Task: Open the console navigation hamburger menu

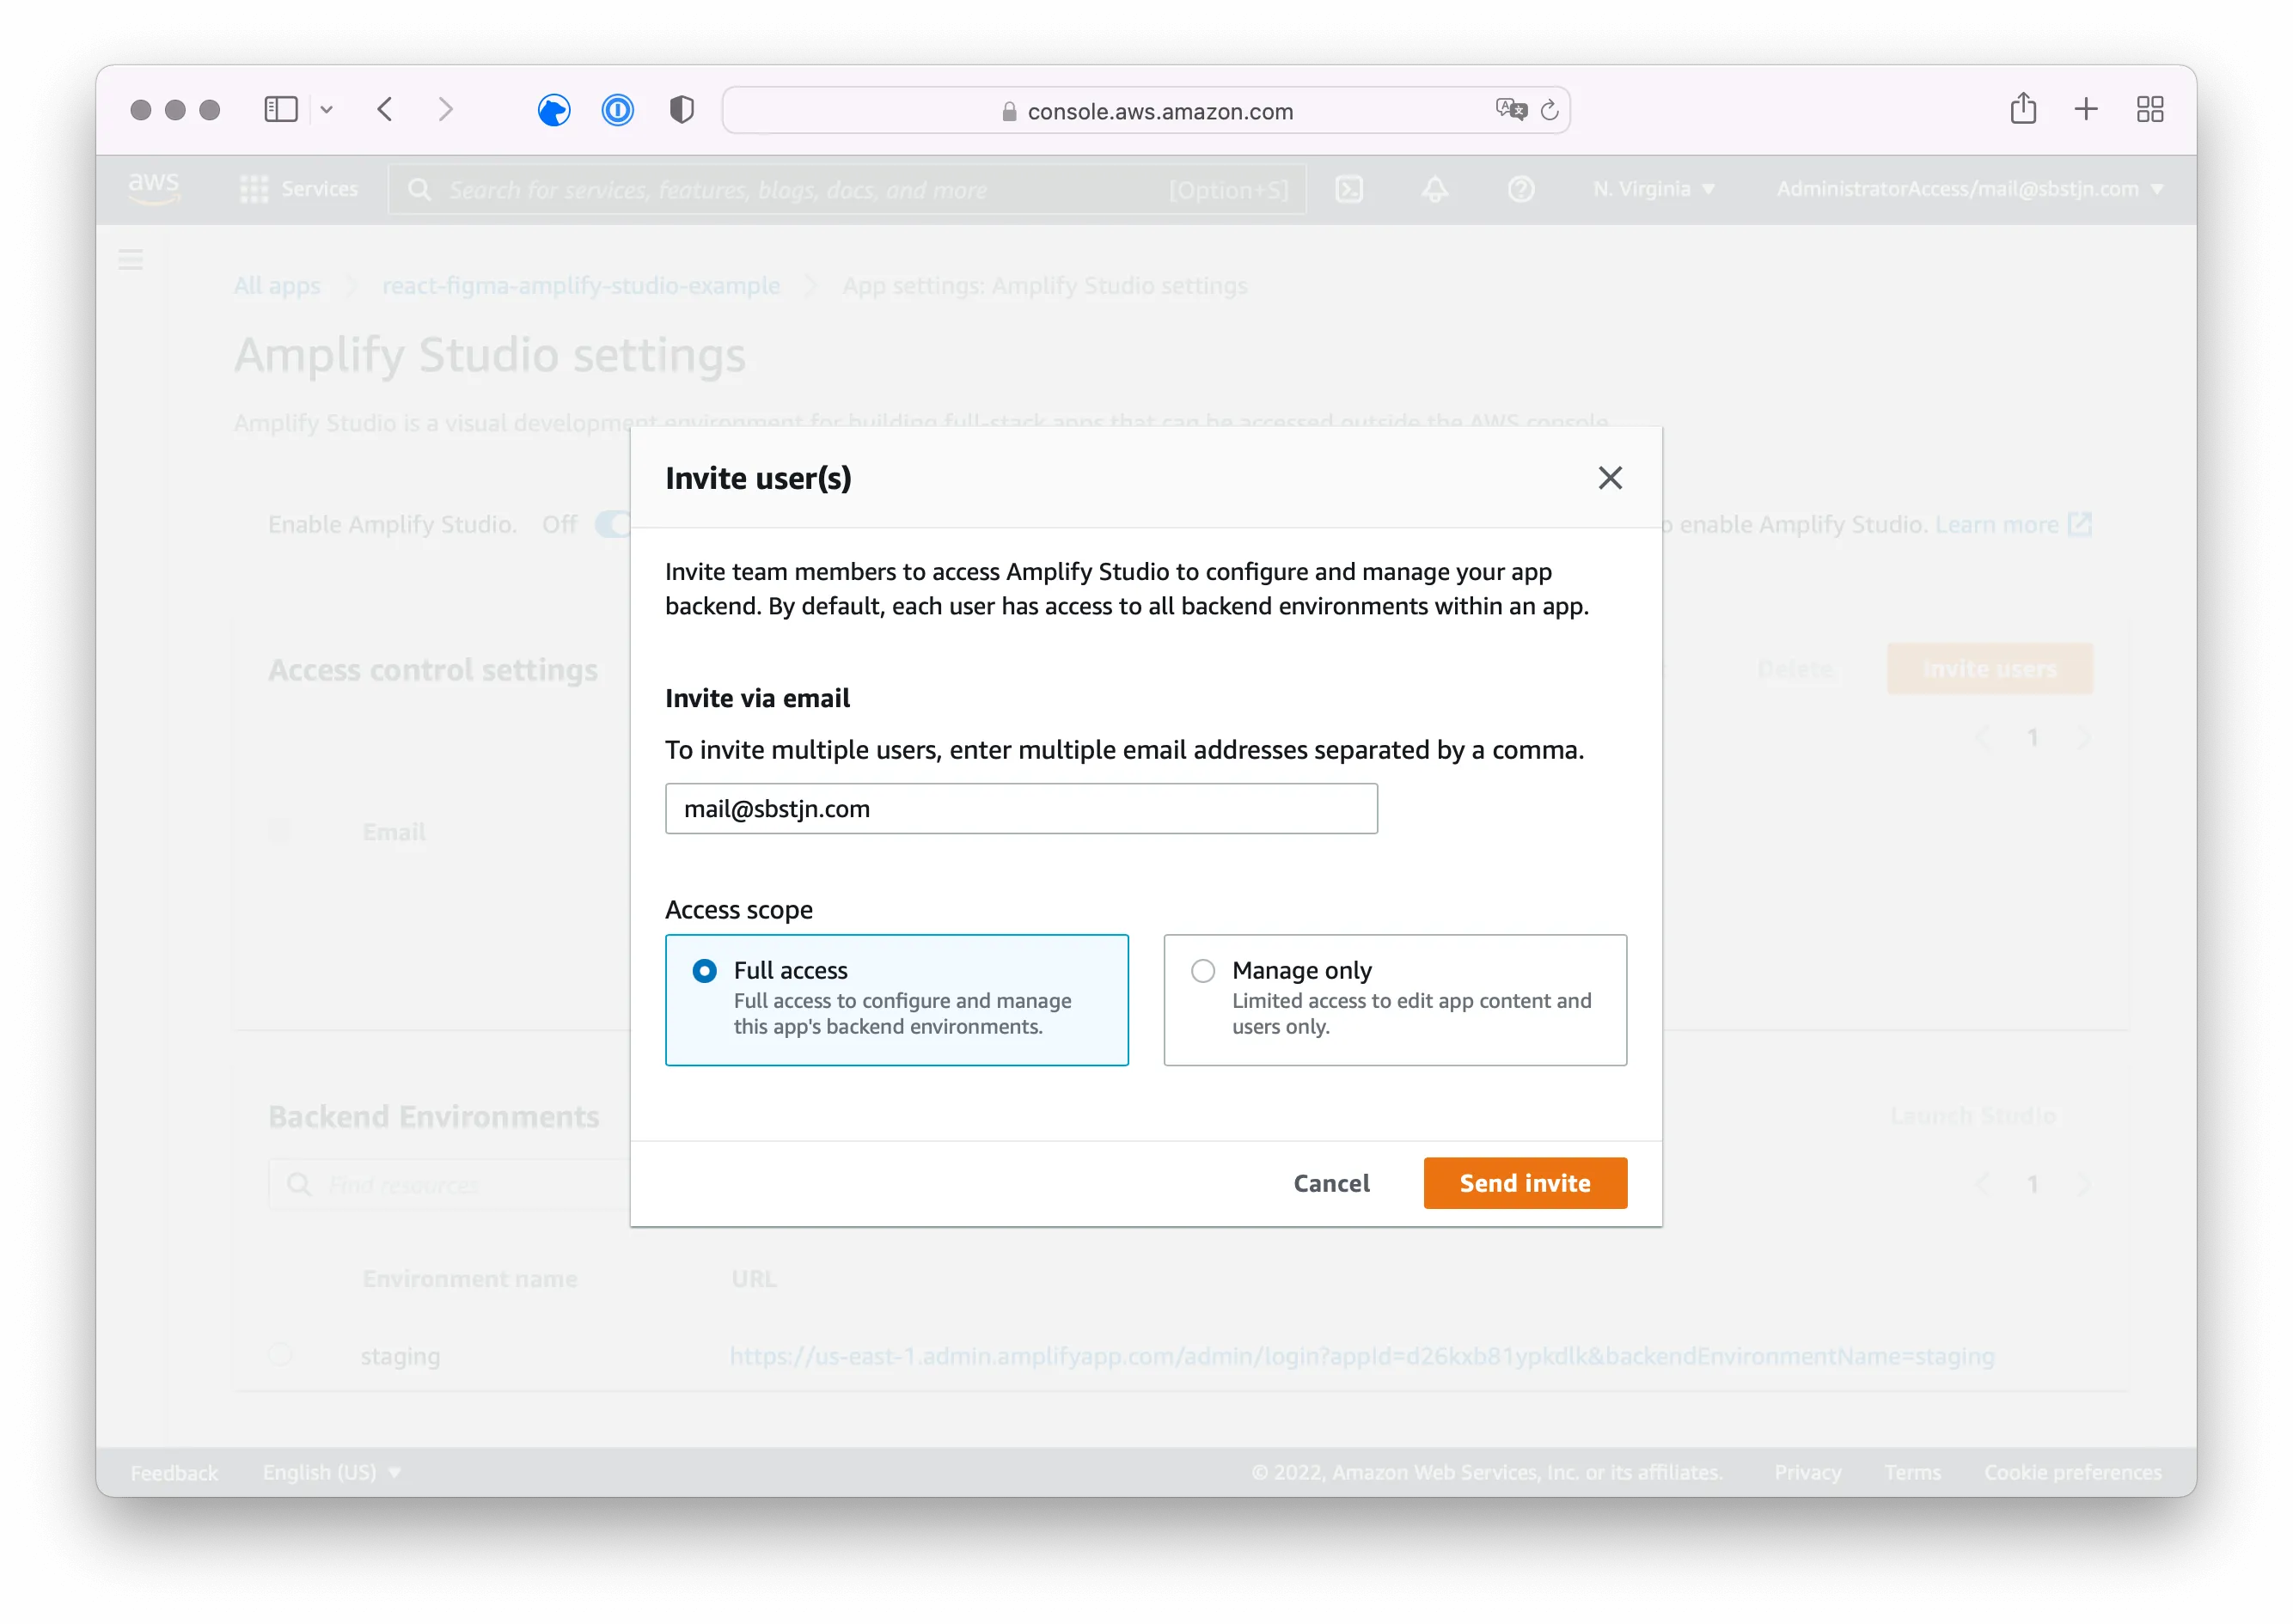Action: (x=130, y=259)
